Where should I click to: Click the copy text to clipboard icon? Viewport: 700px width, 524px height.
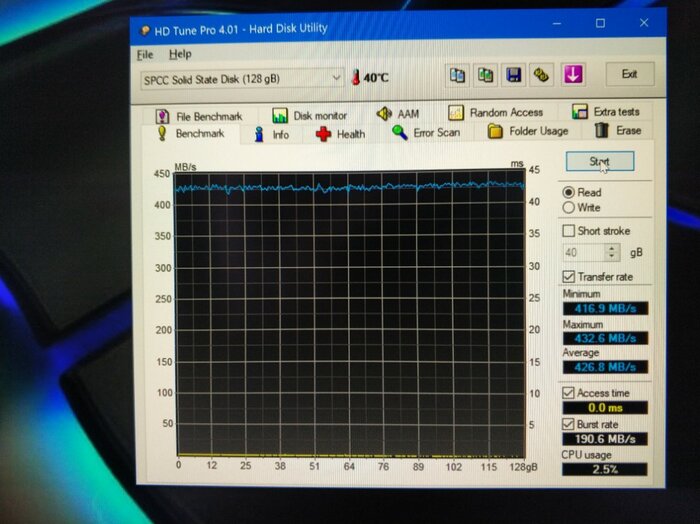click(x=457, y=75)
